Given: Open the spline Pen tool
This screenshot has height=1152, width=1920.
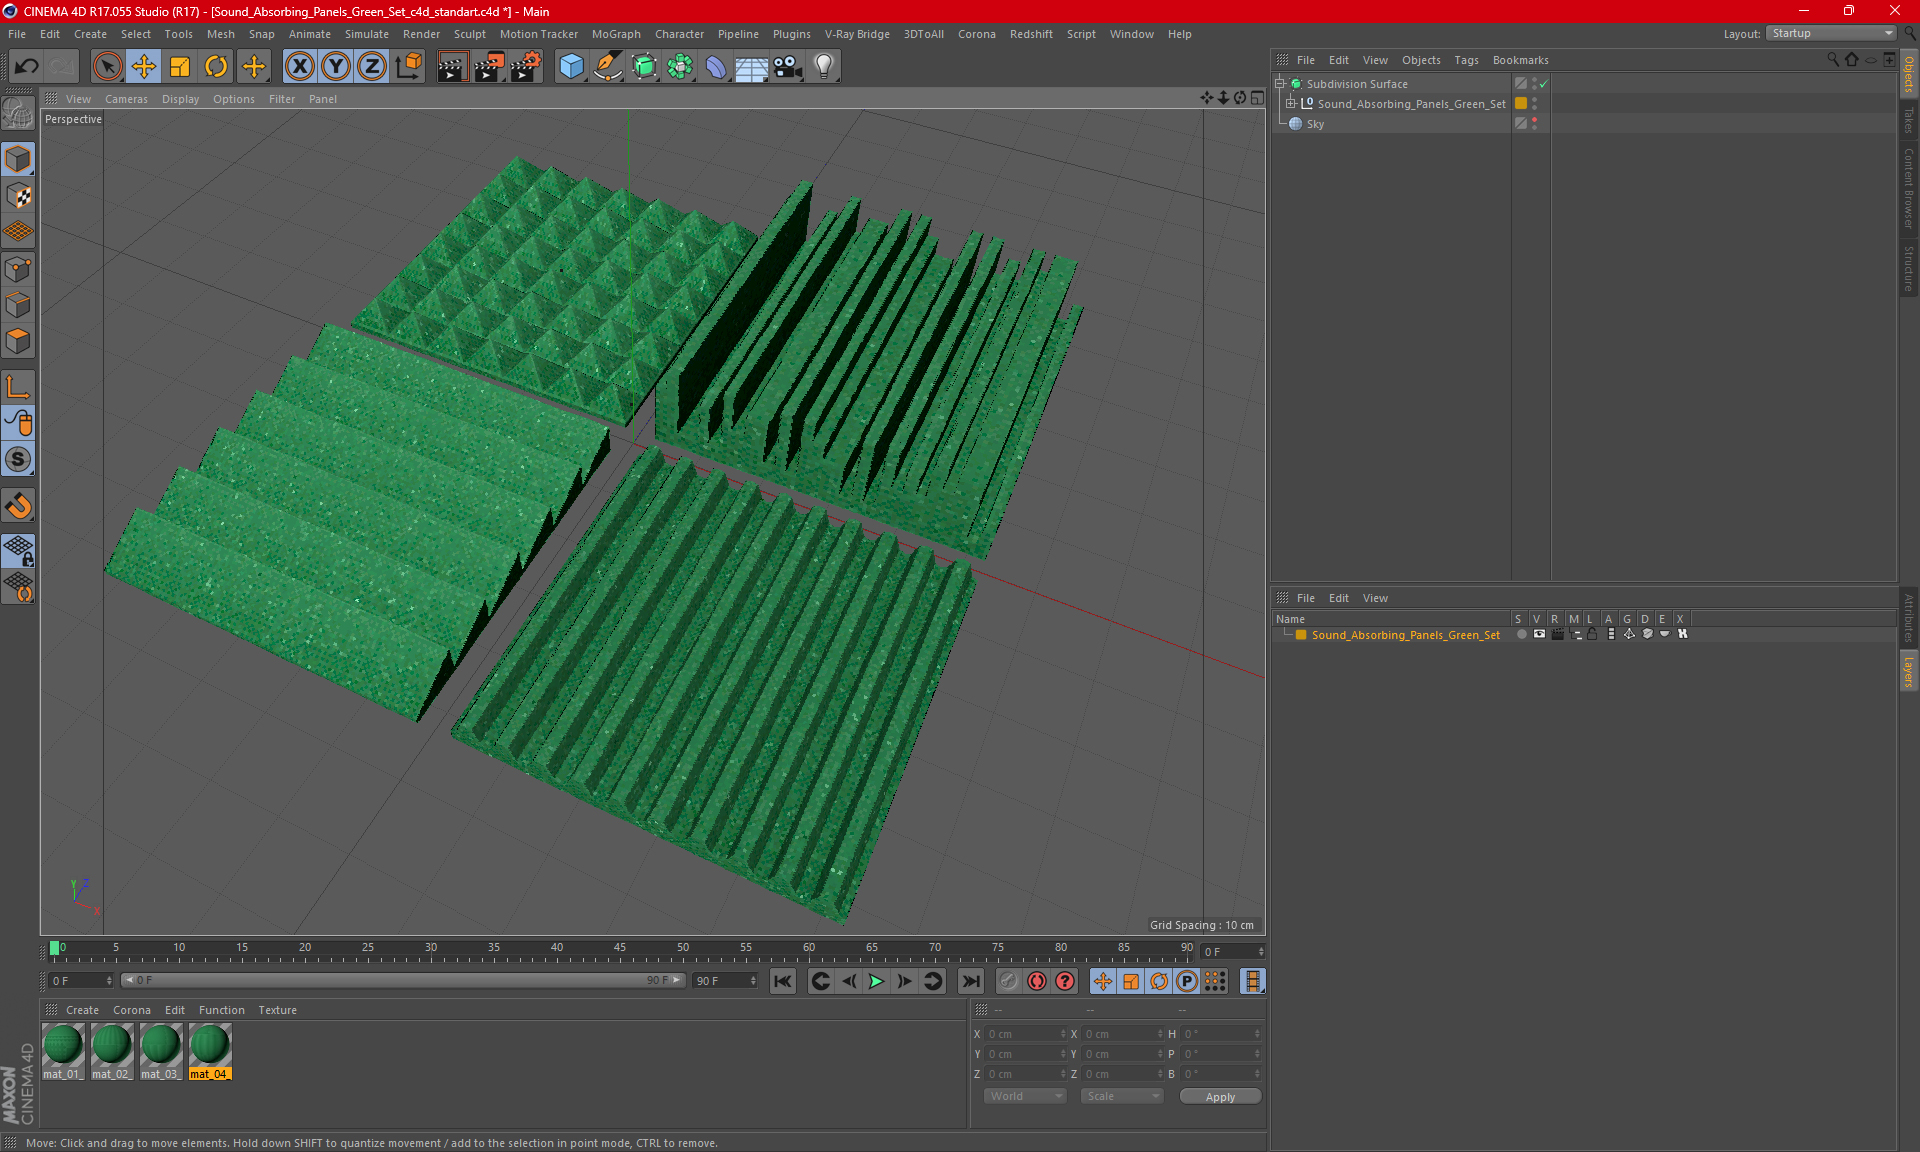Looking at the screenshot, I should (x=608, y=67).
